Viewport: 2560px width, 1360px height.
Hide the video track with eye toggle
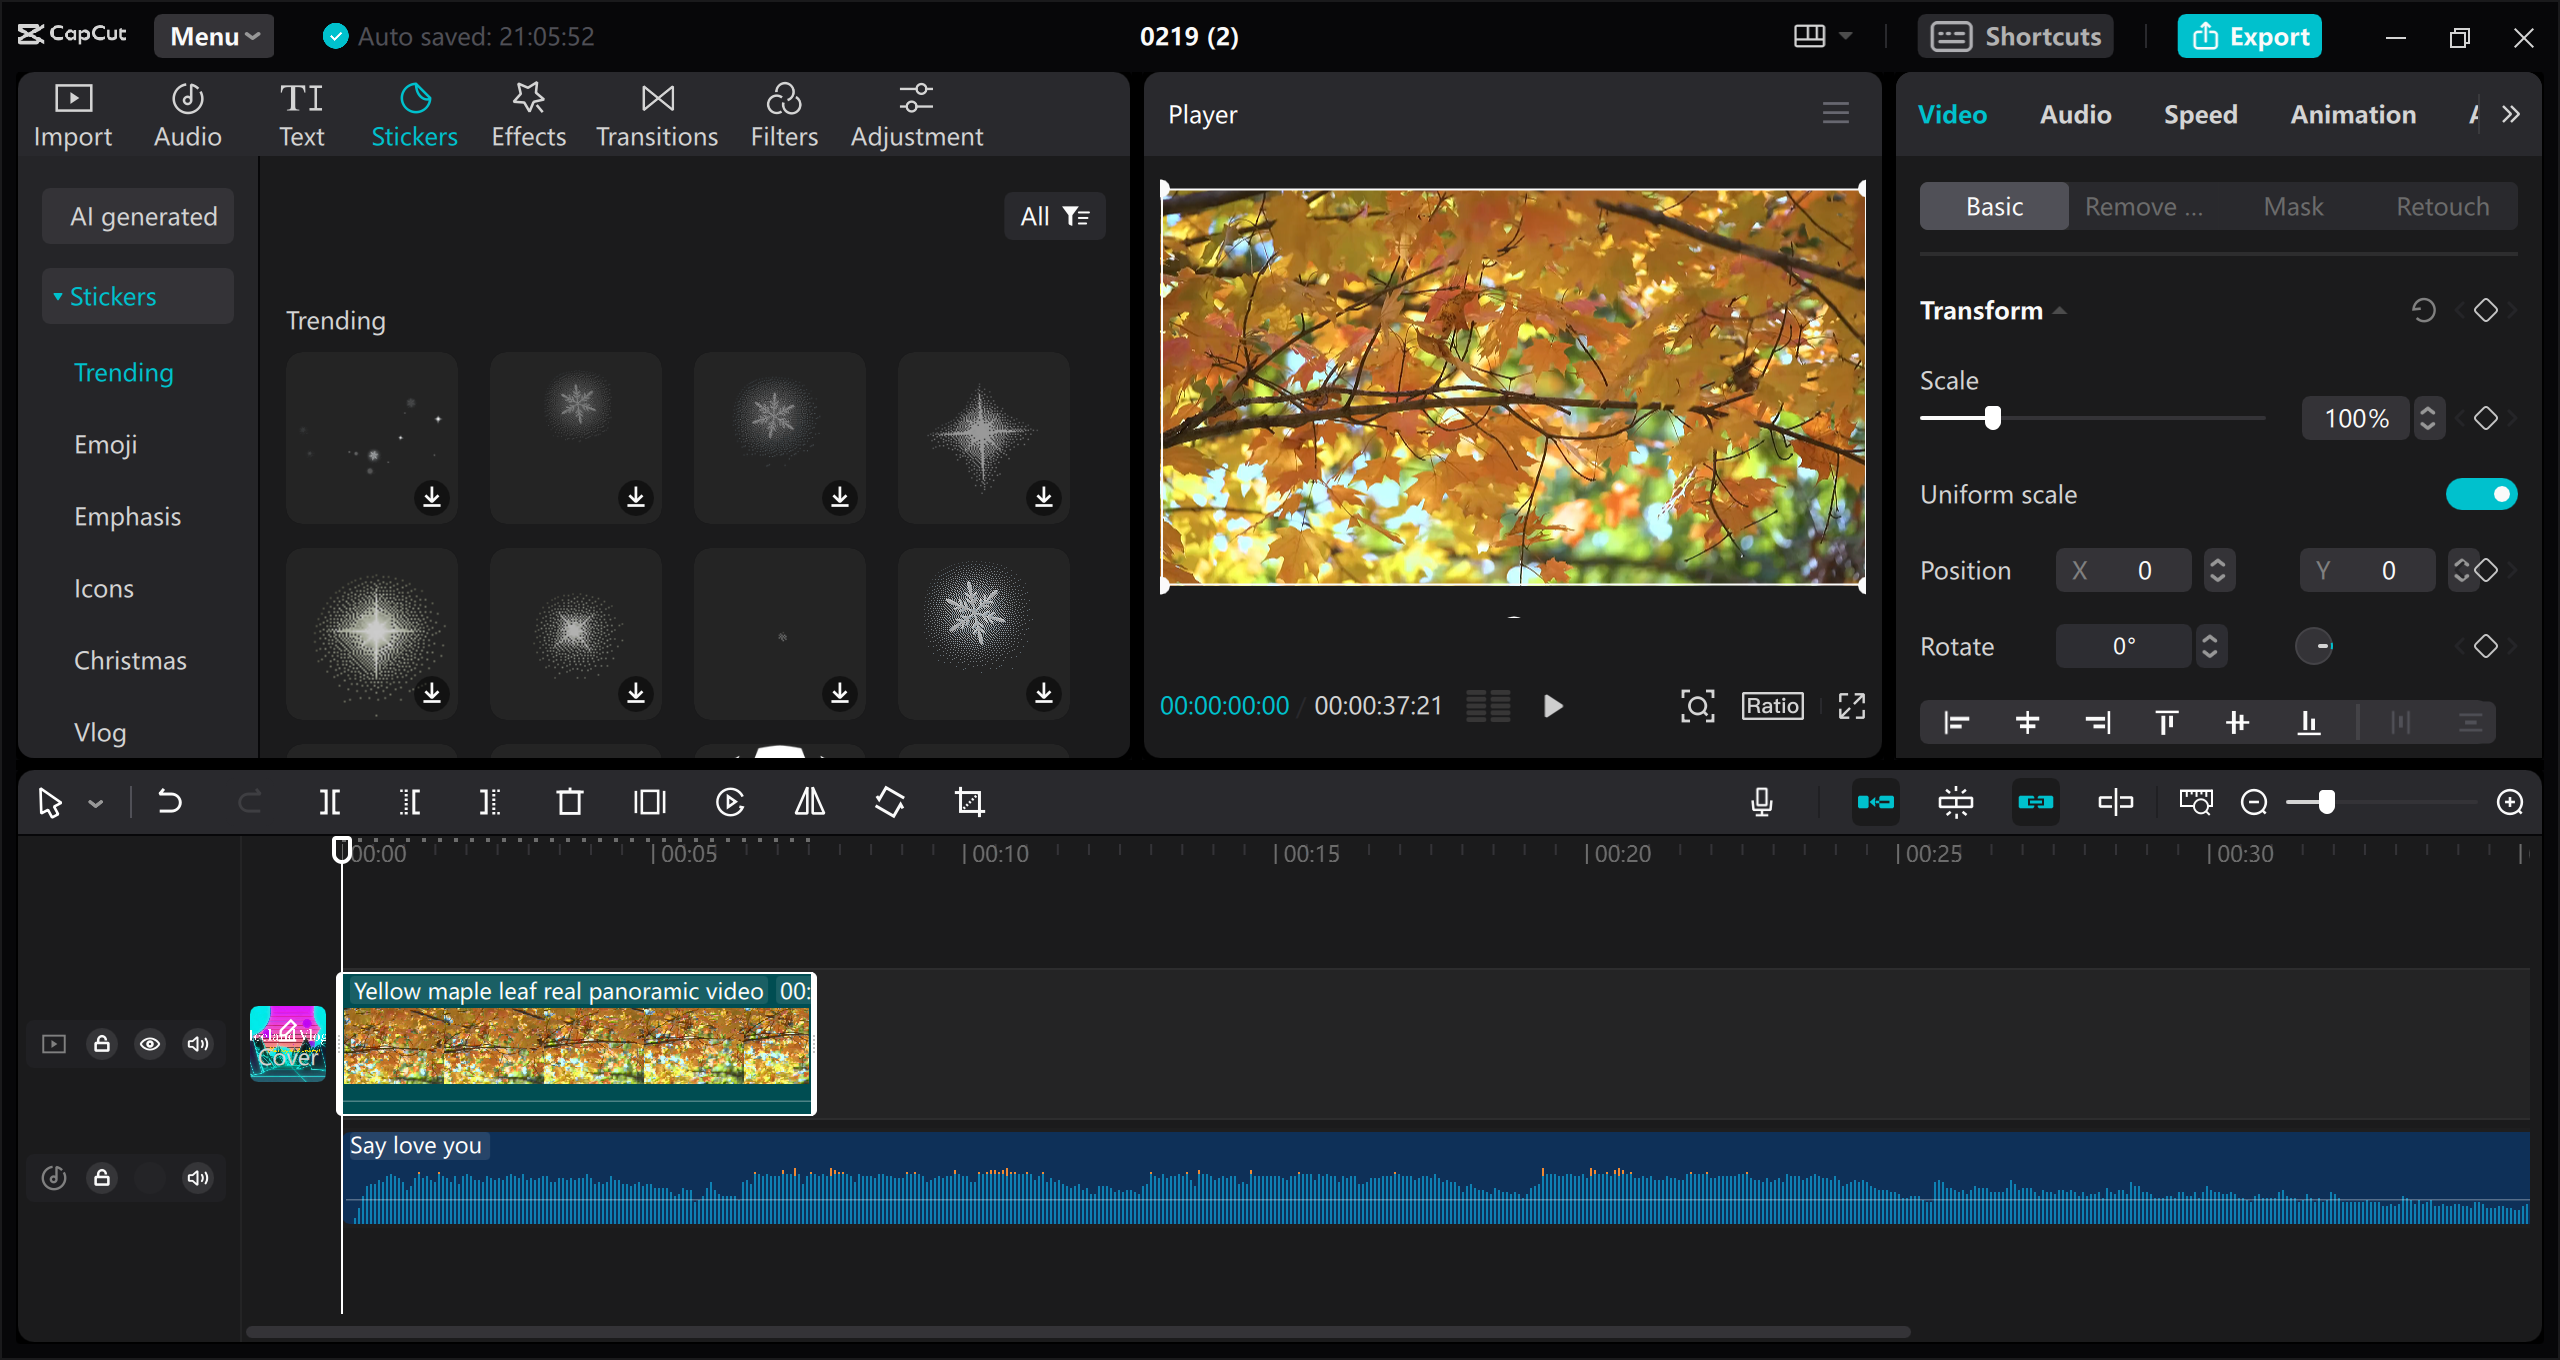tap(150, 1043)
